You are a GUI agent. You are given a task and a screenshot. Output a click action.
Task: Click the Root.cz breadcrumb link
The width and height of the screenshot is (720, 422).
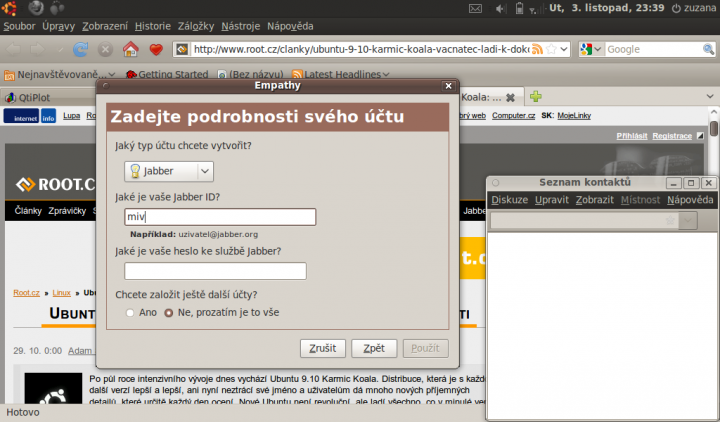26,293
